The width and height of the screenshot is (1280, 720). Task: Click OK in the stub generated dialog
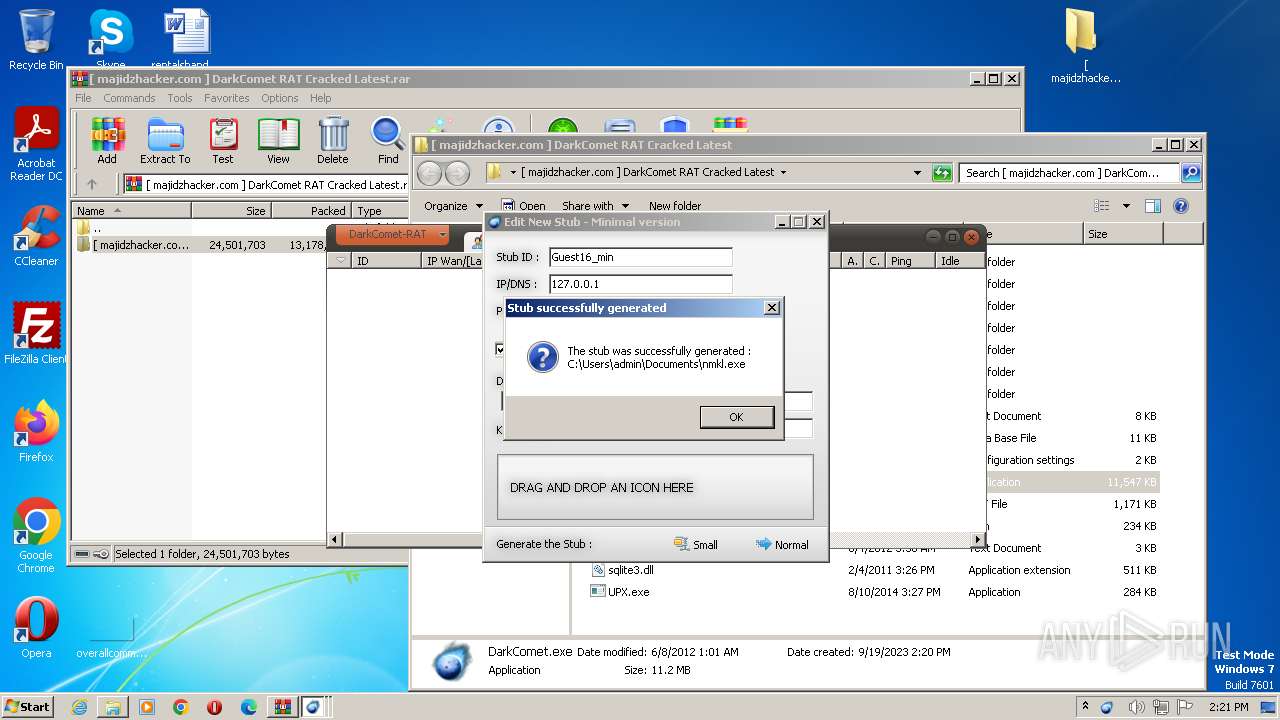[737, 417]
